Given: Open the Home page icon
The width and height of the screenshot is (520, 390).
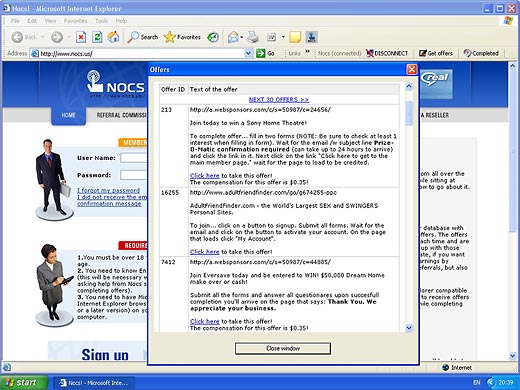Looking at the screenshot, I should (113, 37).
